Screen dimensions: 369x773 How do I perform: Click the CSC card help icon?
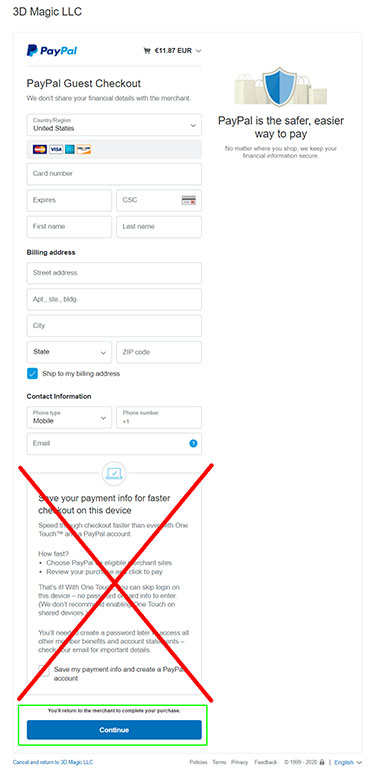tap(189, 200)
